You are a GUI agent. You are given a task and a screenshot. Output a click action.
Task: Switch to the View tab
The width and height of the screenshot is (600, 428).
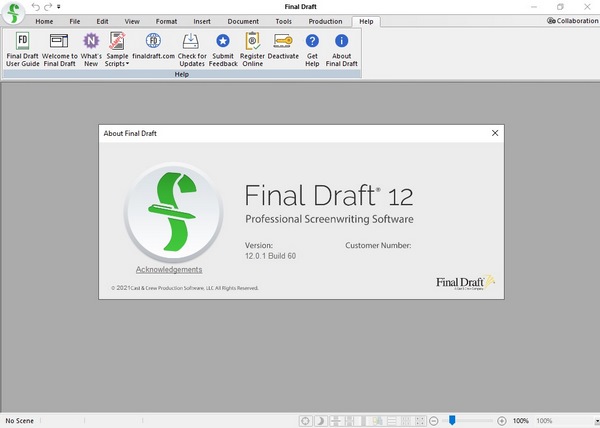(132, 21)
